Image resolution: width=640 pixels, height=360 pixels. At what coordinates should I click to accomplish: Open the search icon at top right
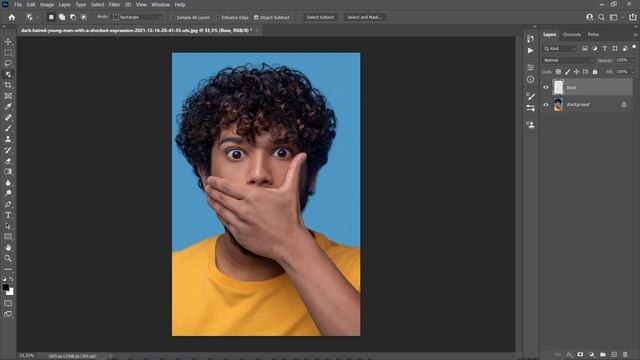(x=601, y=17)
